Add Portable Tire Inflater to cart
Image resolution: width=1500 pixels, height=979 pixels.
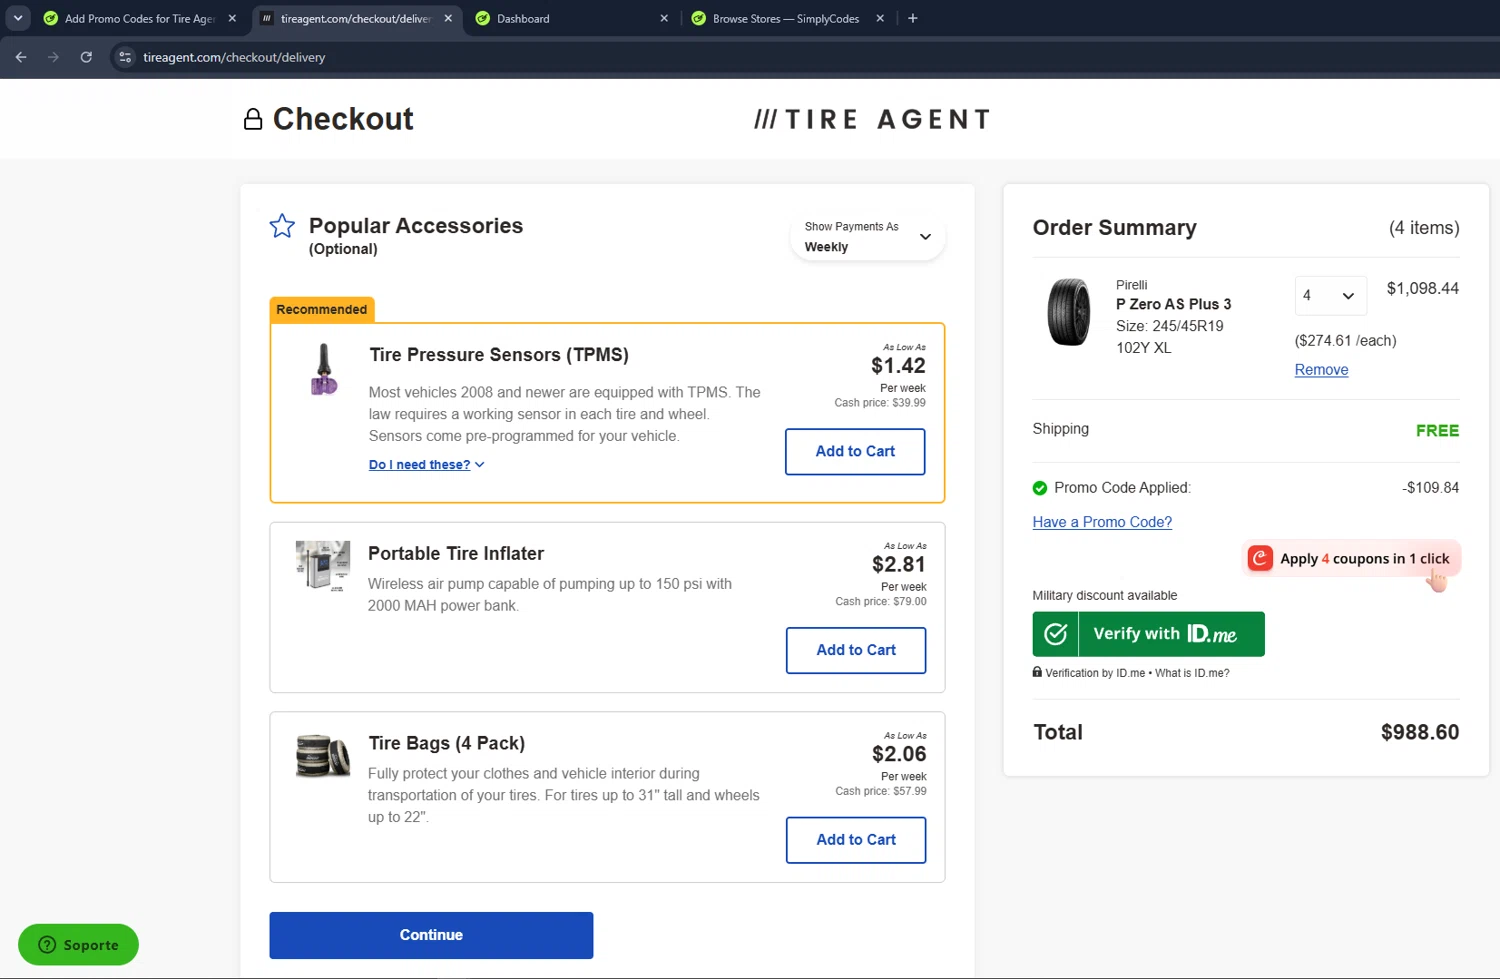click(856, 650)
